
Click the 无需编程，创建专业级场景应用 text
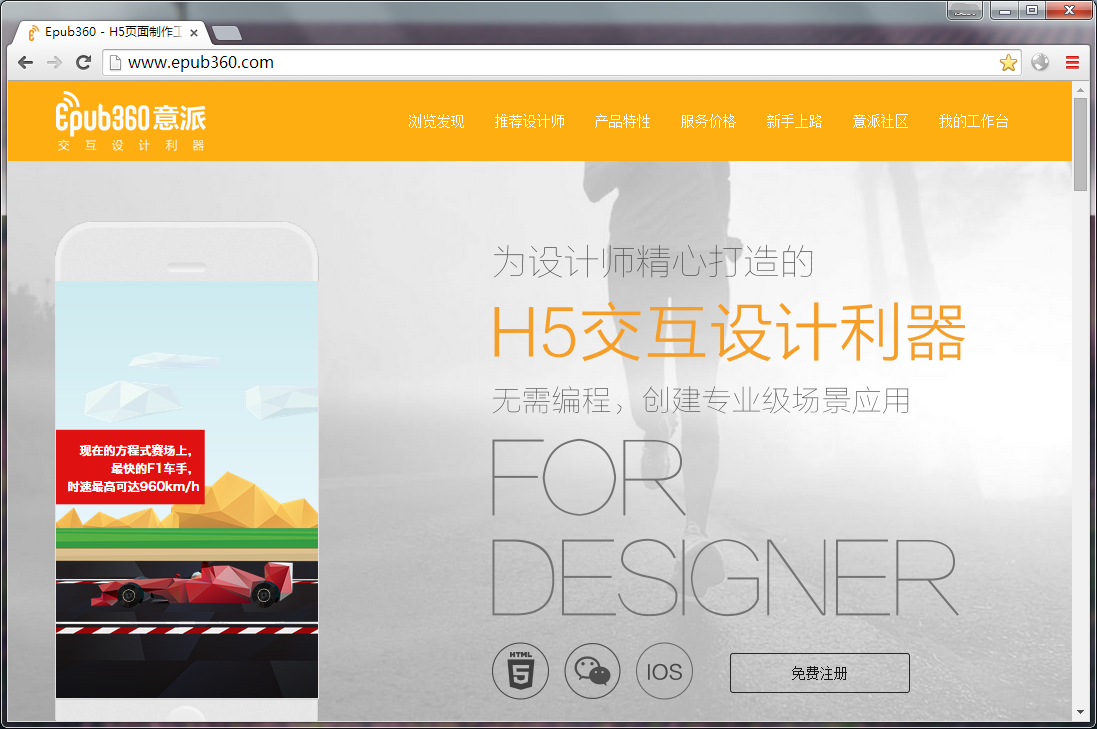tap(701, 400)
